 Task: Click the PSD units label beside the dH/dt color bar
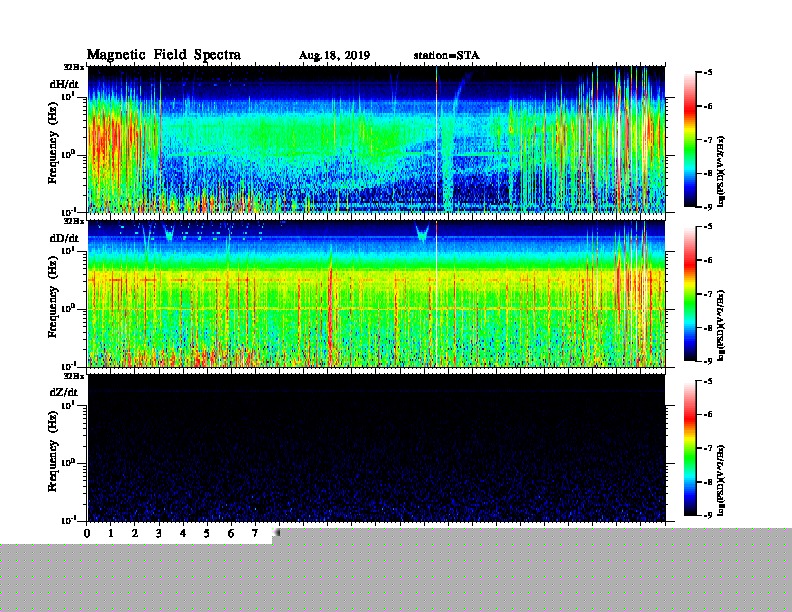(721, 171)
